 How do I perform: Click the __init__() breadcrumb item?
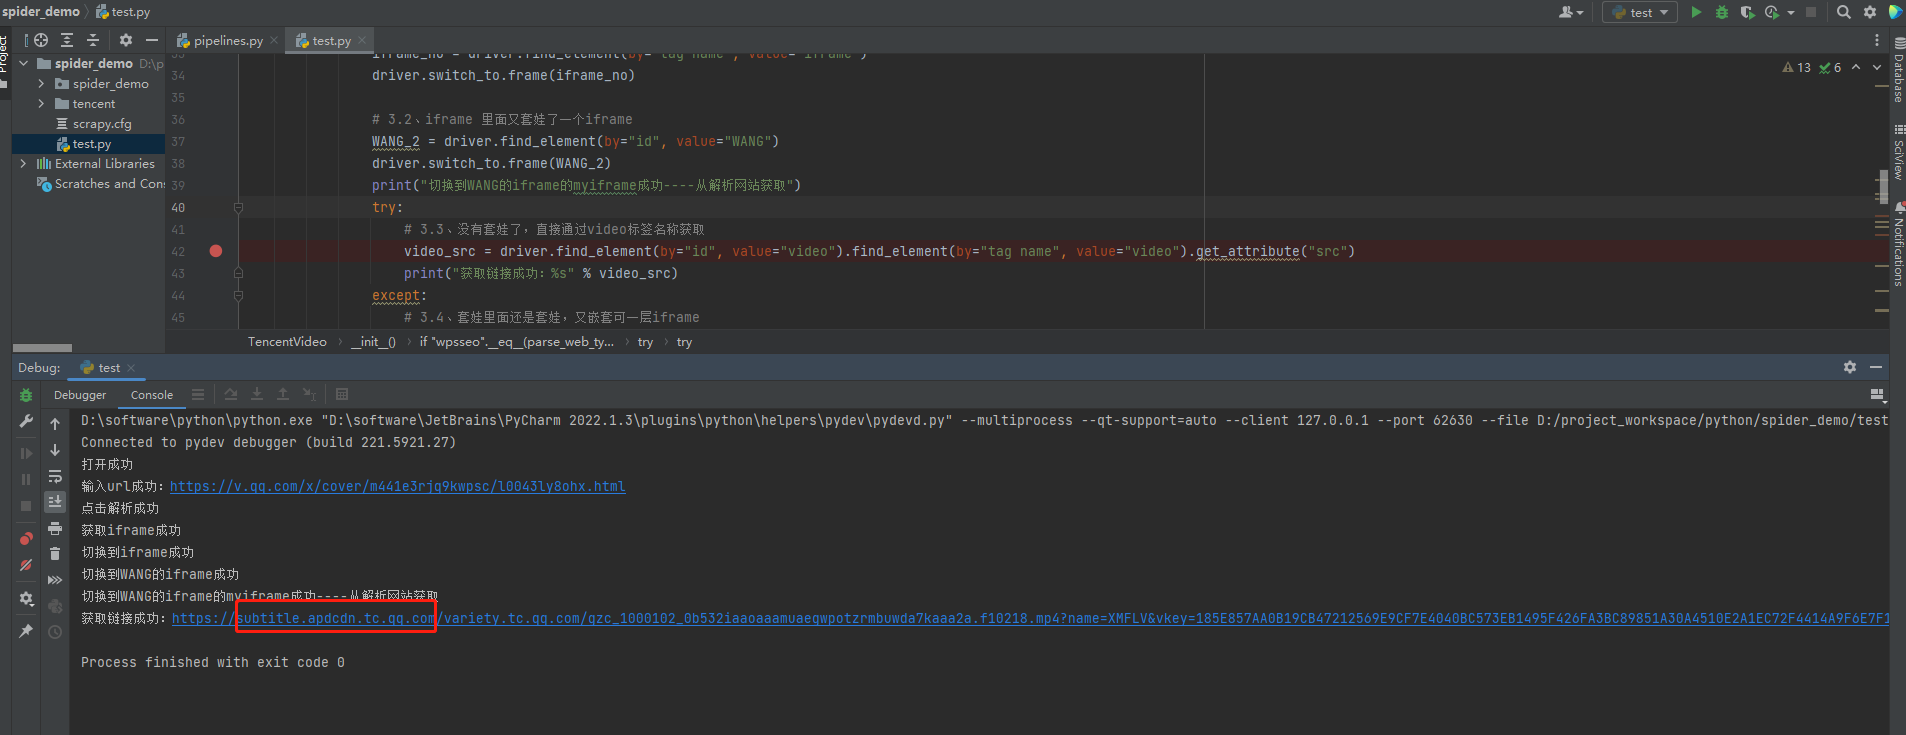(373, 342)
